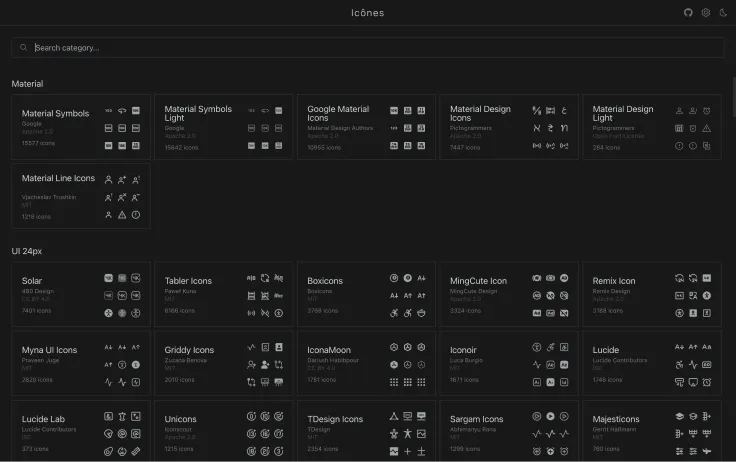Open the Material Design Light collection
The image size is (736, 462).
652,127
